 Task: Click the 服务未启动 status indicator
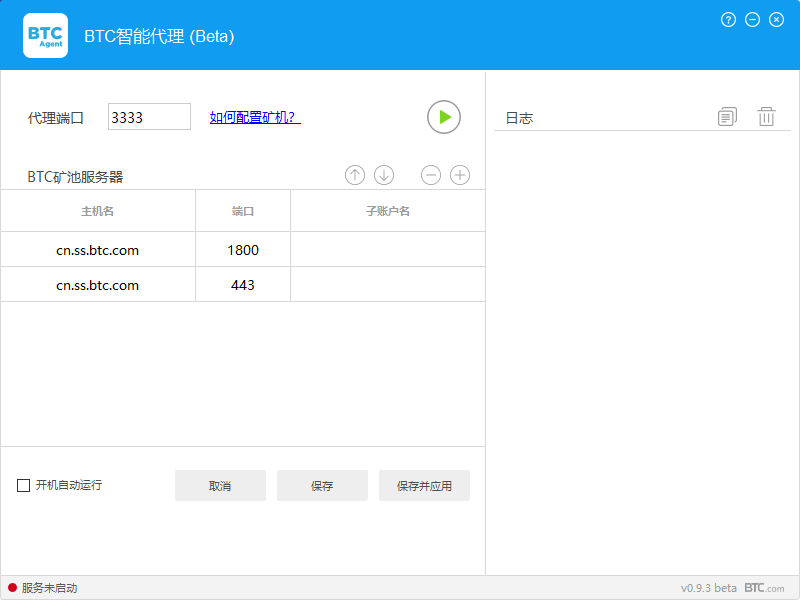tap(43, 588)
